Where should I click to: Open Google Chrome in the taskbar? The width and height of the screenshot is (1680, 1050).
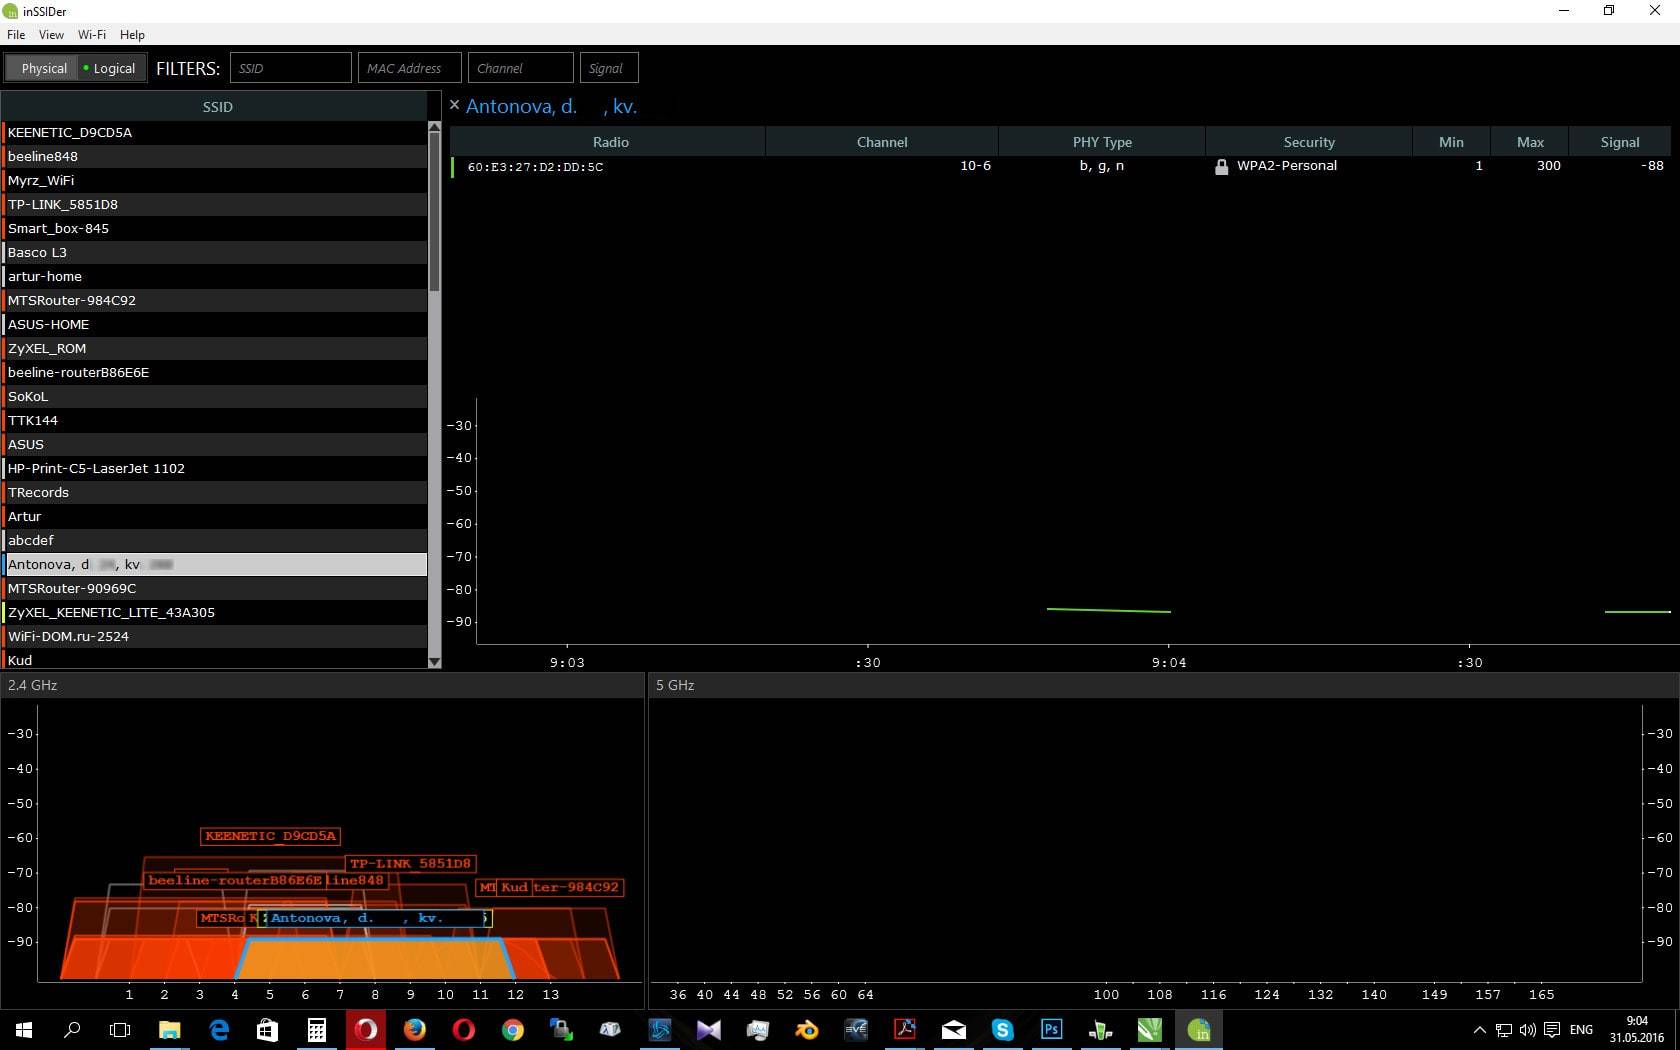click(512, 1029)
